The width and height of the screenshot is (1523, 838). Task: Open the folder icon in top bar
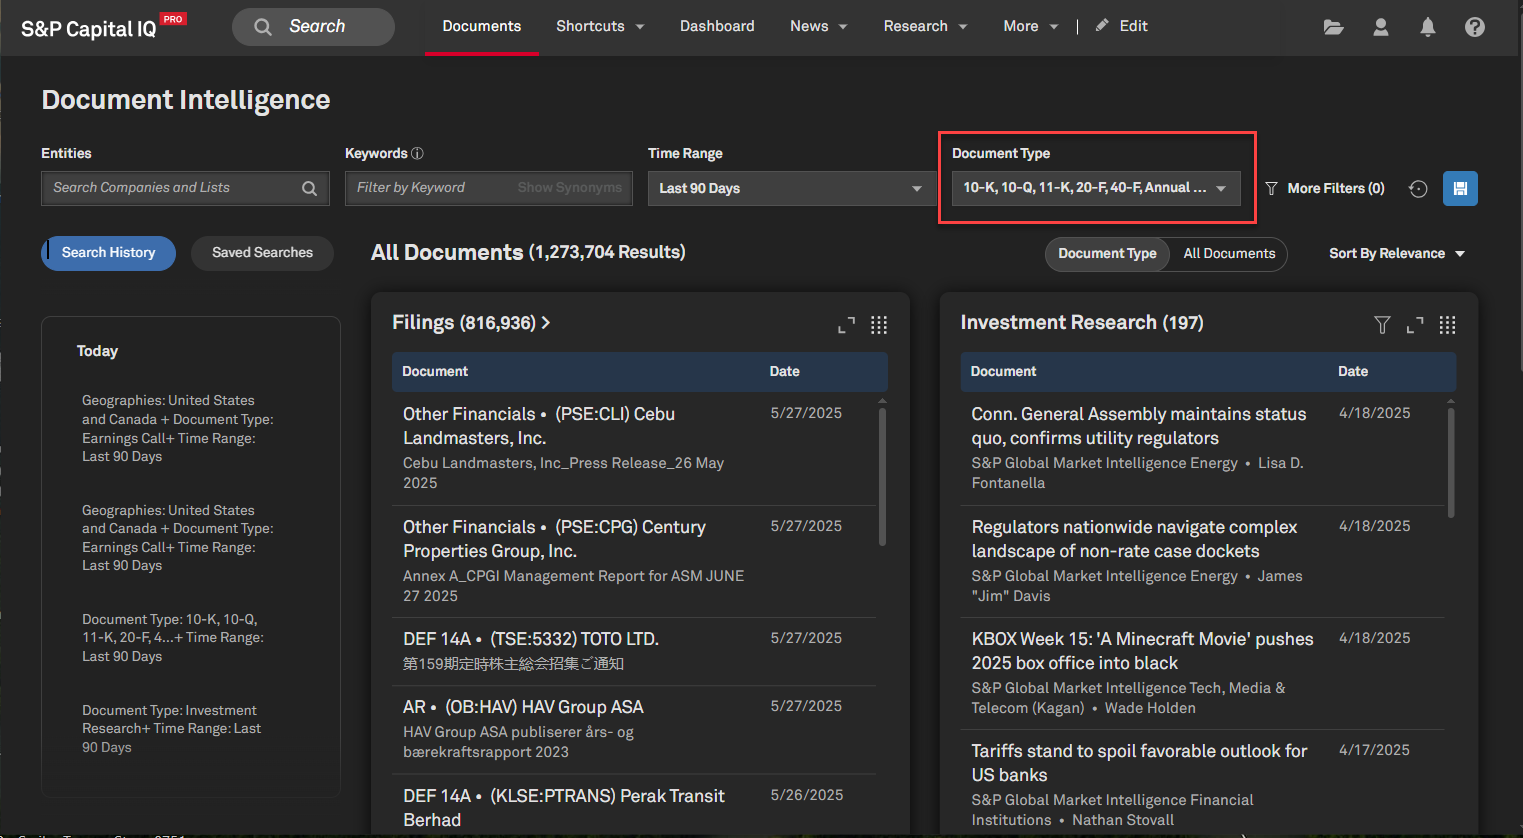pos(1333,27)
